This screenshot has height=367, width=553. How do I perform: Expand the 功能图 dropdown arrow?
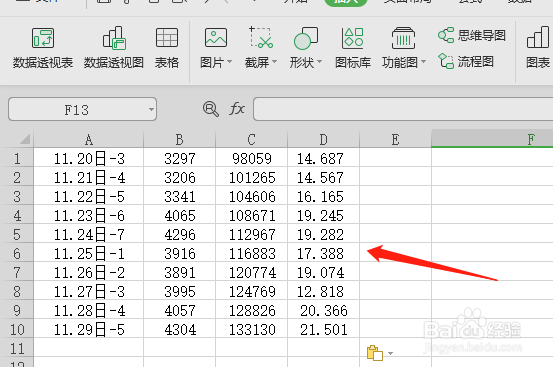click(x=423, y=62)
